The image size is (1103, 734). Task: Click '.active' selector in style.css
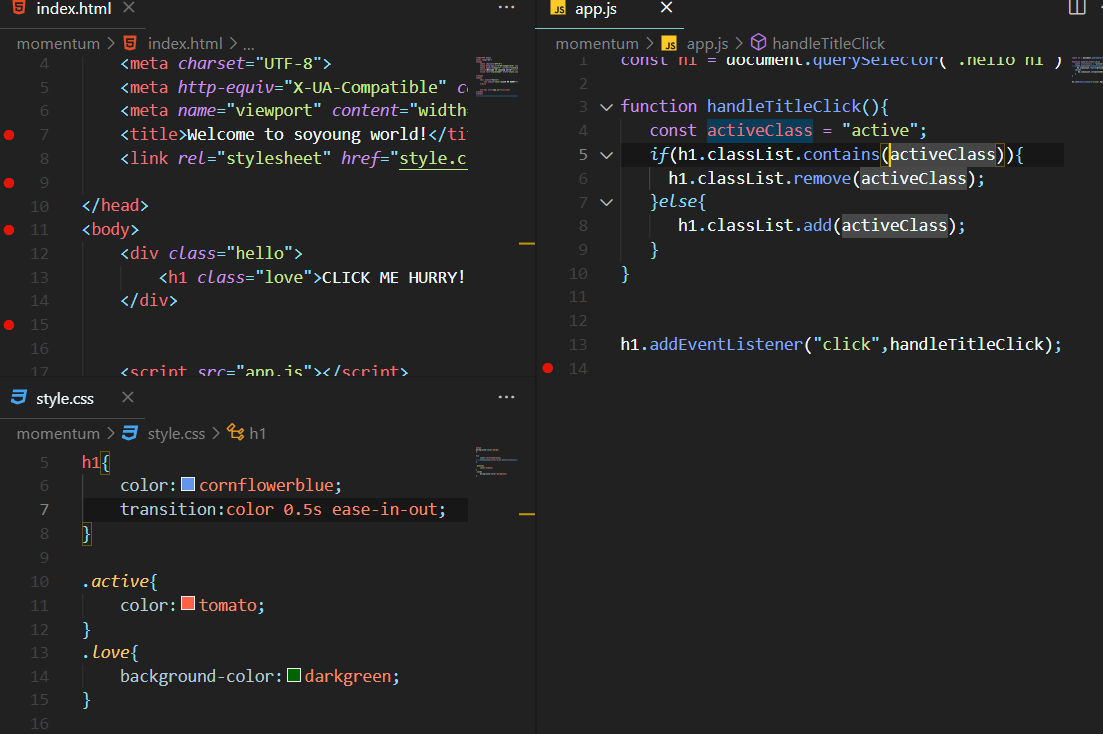115,581
